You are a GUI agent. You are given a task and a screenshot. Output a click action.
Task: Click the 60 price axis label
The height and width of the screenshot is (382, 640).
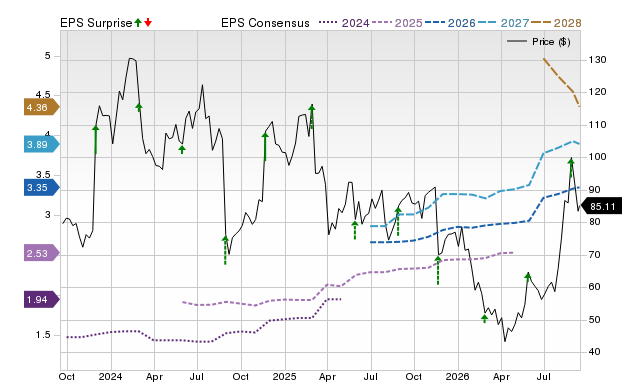595,286
